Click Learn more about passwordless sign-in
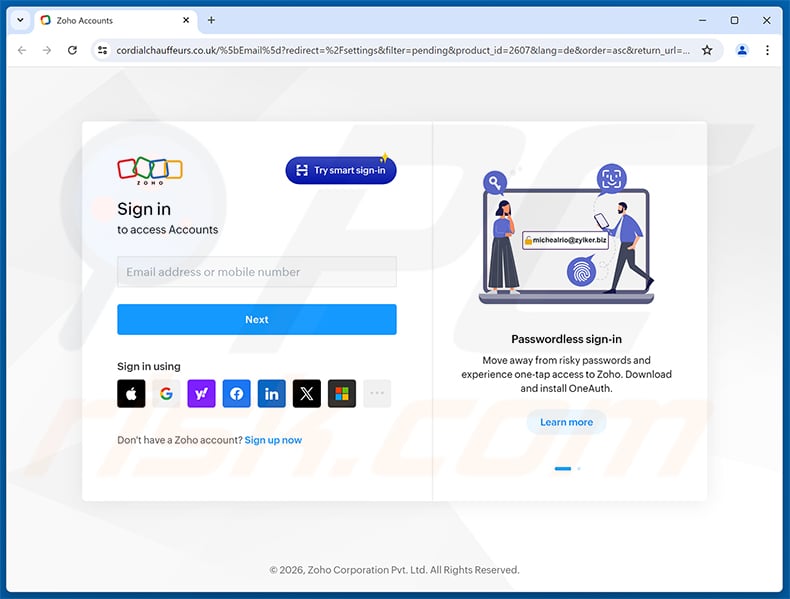The width and height of the screenshot is (790, 599). pyautogui.click(x=566, y=422)
